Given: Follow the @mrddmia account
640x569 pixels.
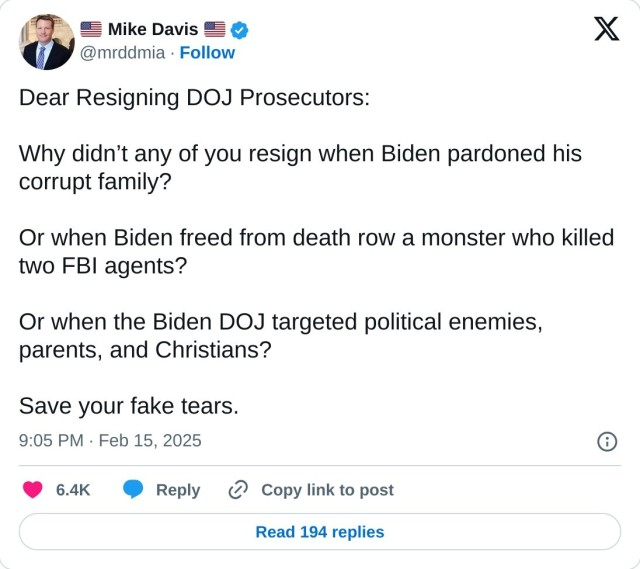Looking at the screenshot, I should pyautogui.click(x=207, y=53).
